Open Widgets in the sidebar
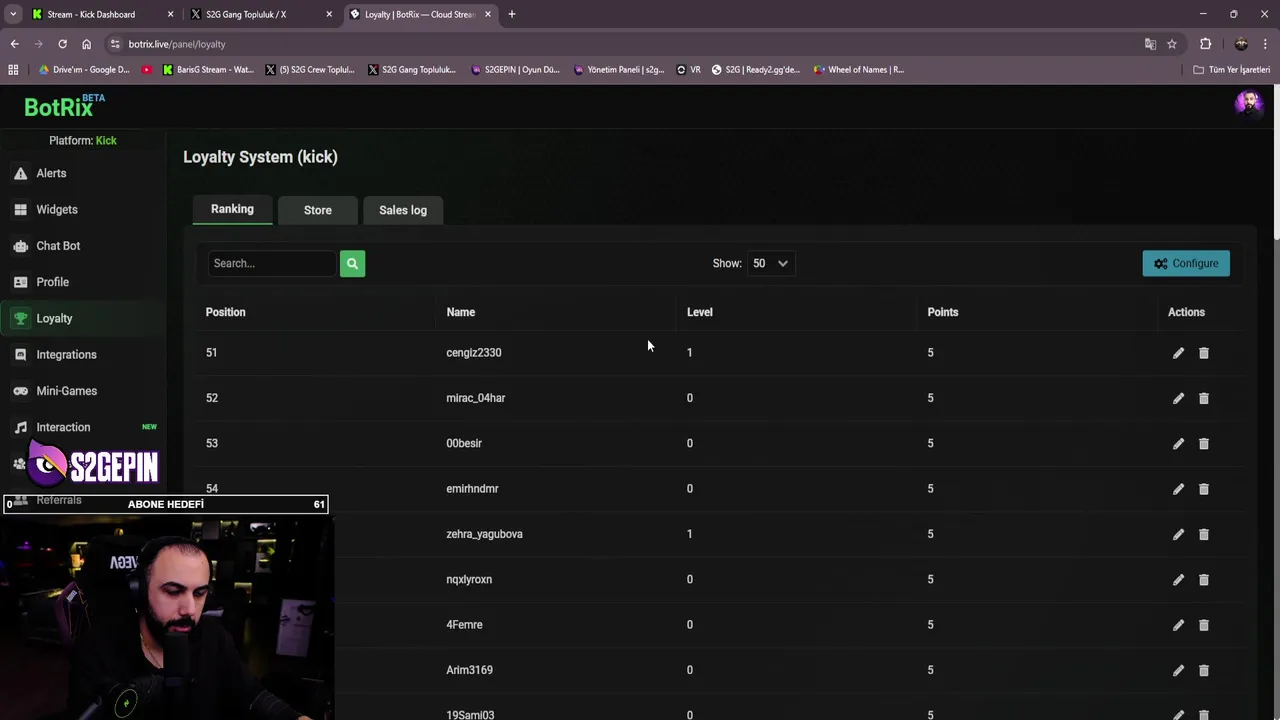This screenshot has height=720, width=1280. tap(57, 209)
